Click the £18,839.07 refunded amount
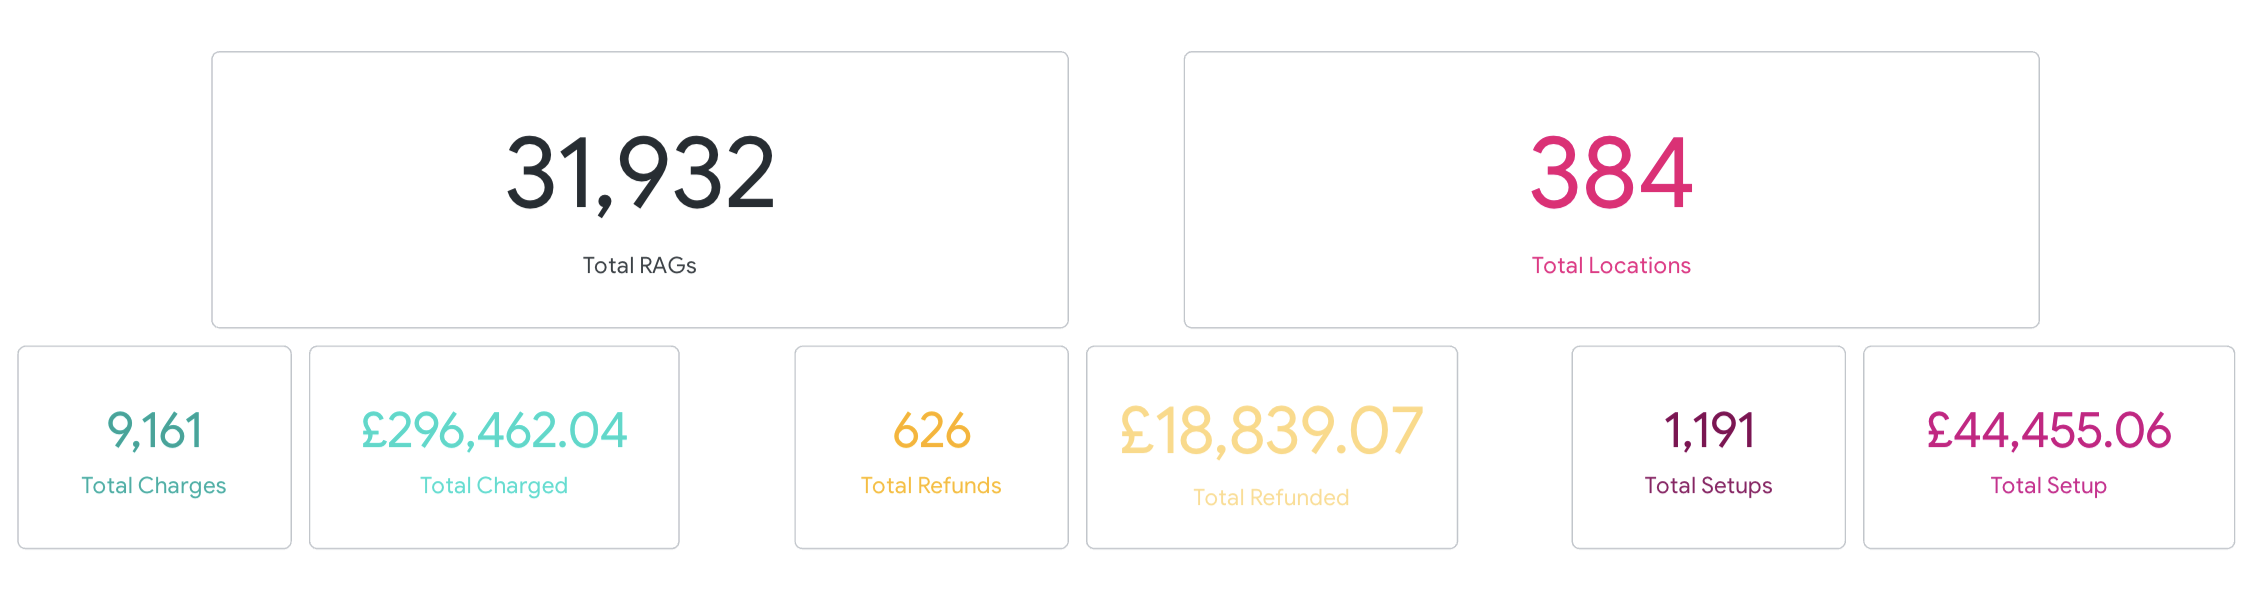 click(1271, 431)
